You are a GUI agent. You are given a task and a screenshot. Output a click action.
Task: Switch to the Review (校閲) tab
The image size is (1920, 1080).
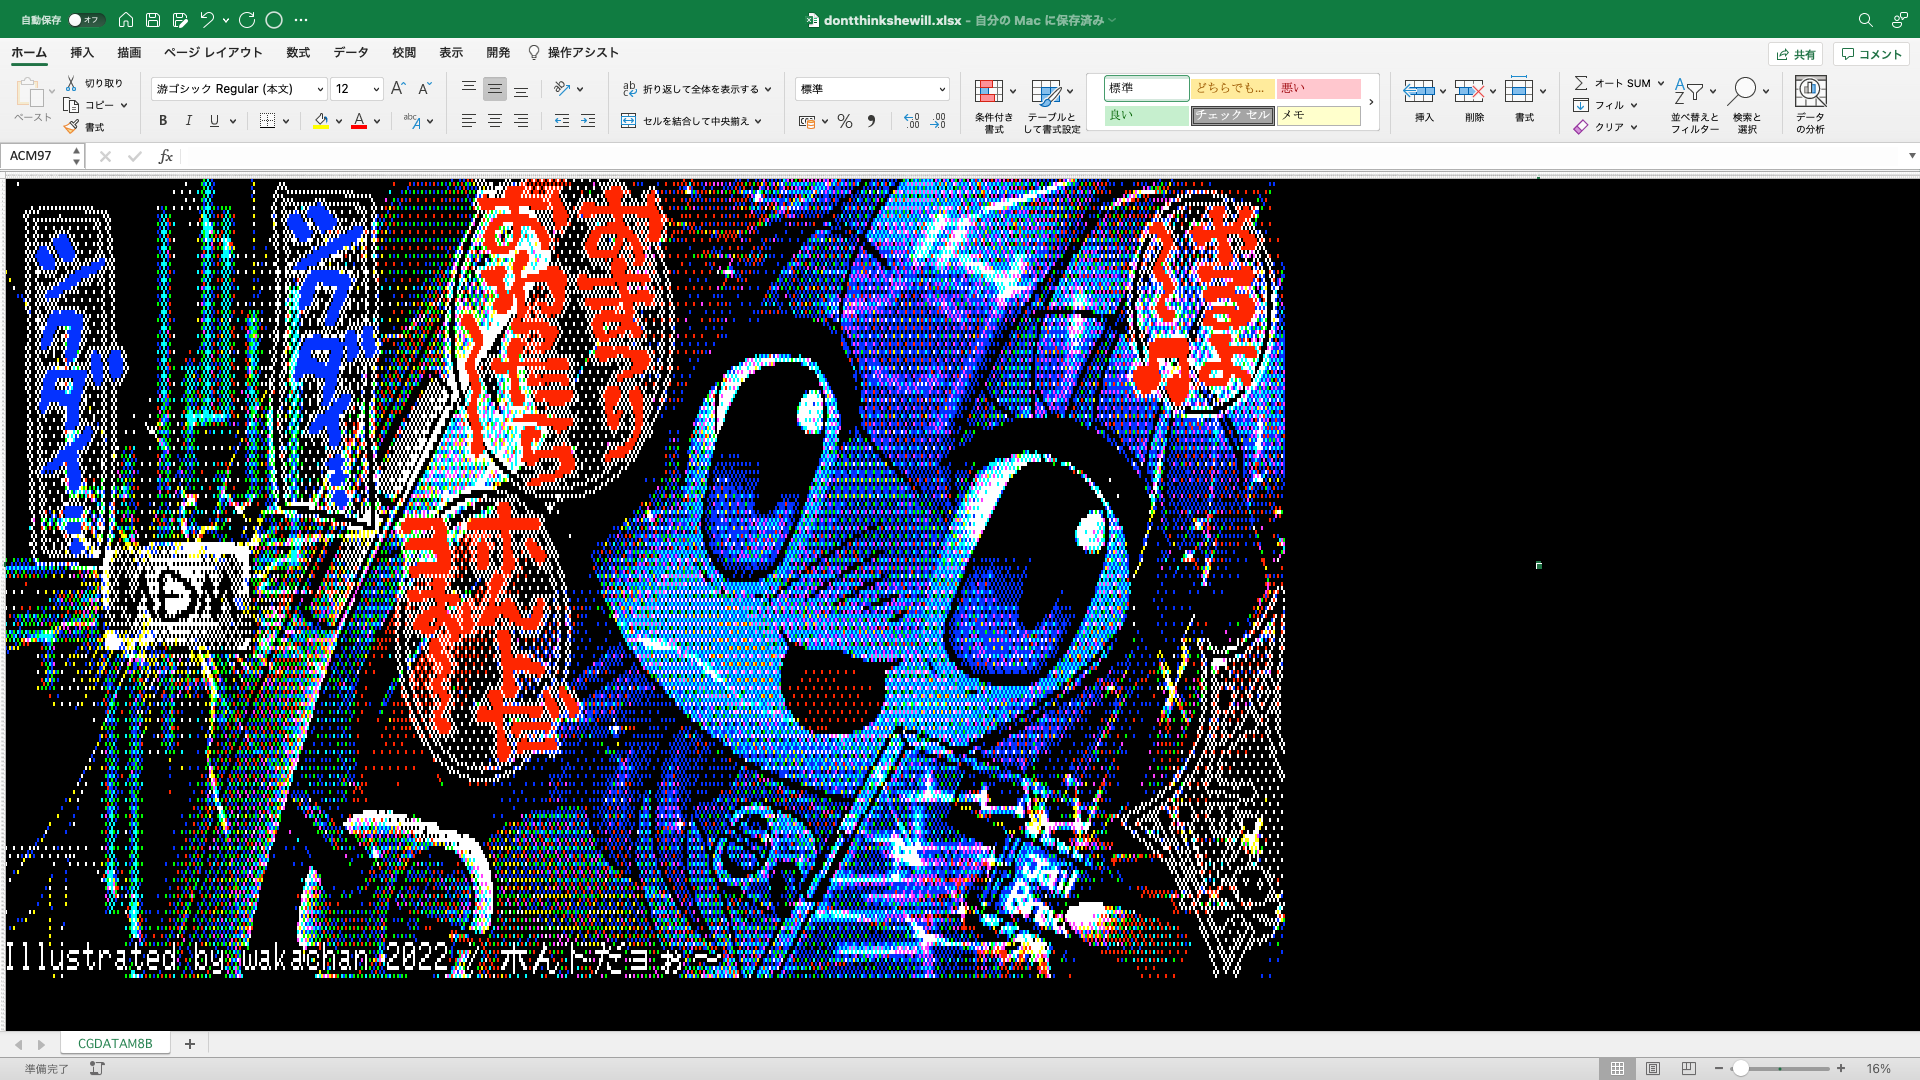click(404, 53)
